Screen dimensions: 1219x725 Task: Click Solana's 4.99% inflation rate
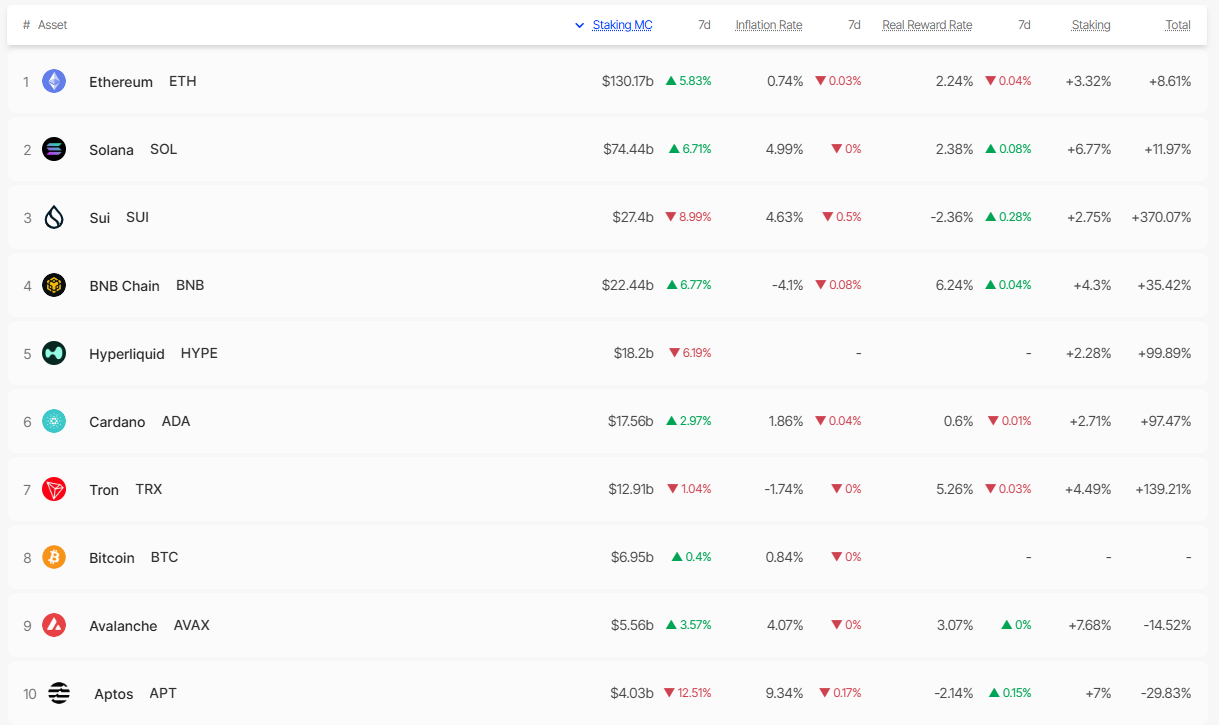tap(785, 149)
